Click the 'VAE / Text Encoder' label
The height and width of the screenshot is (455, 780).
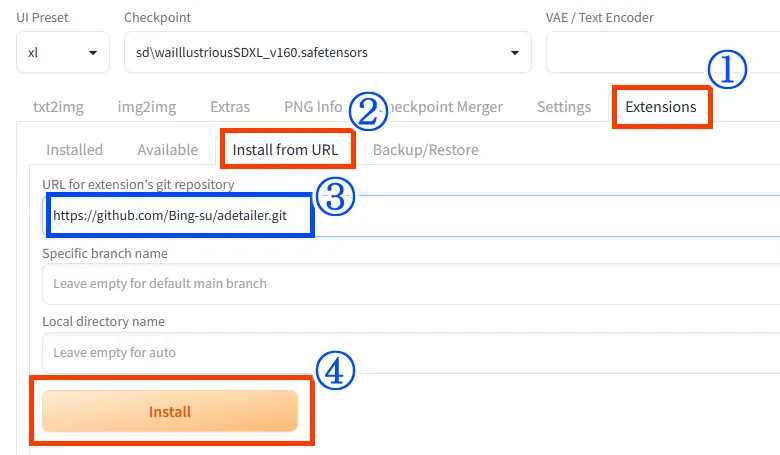(x=599, y=17)
